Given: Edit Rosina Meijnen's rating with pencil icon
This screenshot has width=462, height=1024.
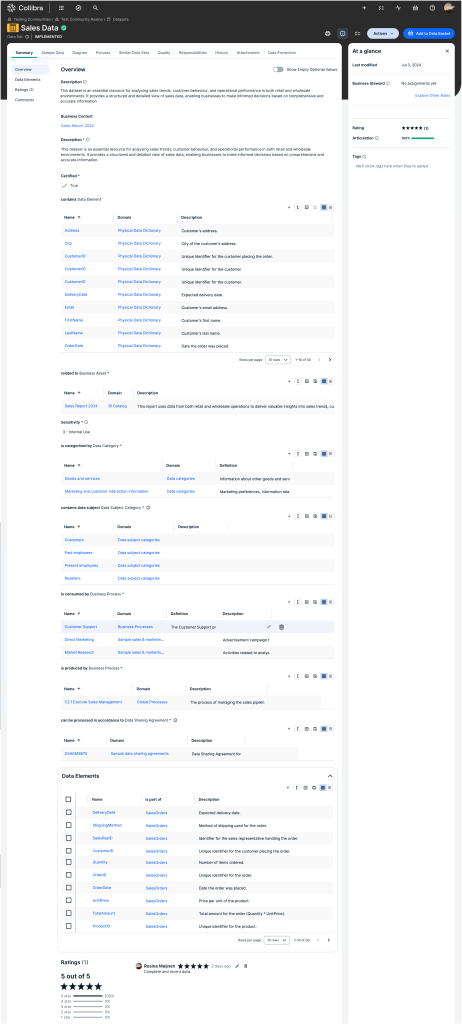Looking at the screenshot, I should [237, 966].
